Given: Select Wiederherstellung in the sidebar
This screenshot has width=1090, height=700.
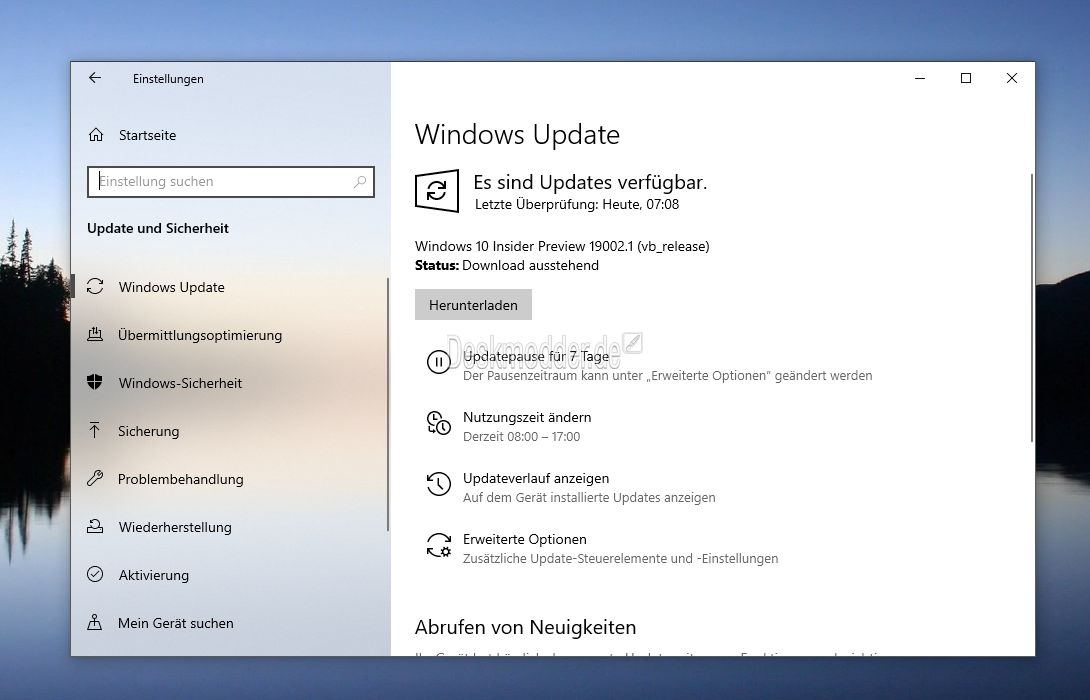Looking at the screenshot, I should click(x=174, y=527).
